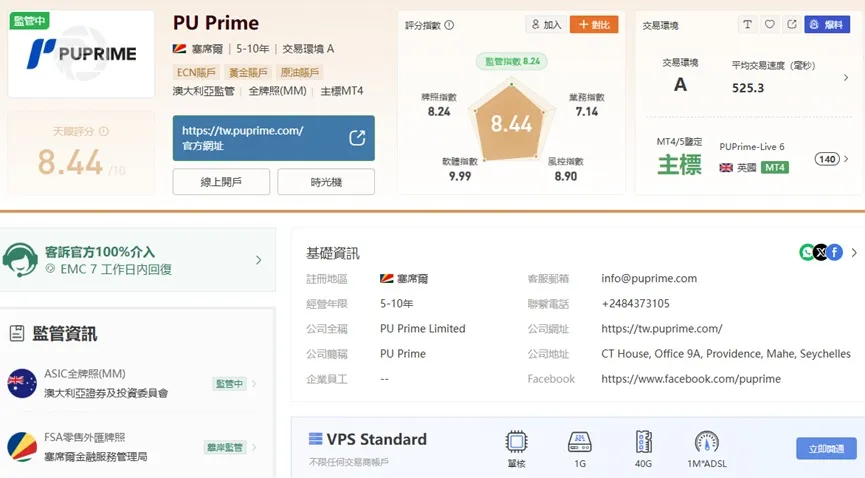Expand the PUPrime-Live 6 server chevron
865x478 pixels.
click(x=846, y=159)
